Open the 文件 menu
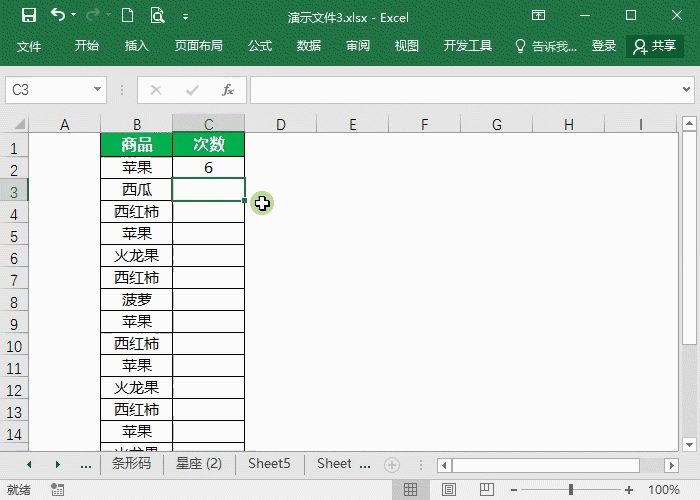Image resolution: width=700 pixels, height=500 pixels. point(29,46)
